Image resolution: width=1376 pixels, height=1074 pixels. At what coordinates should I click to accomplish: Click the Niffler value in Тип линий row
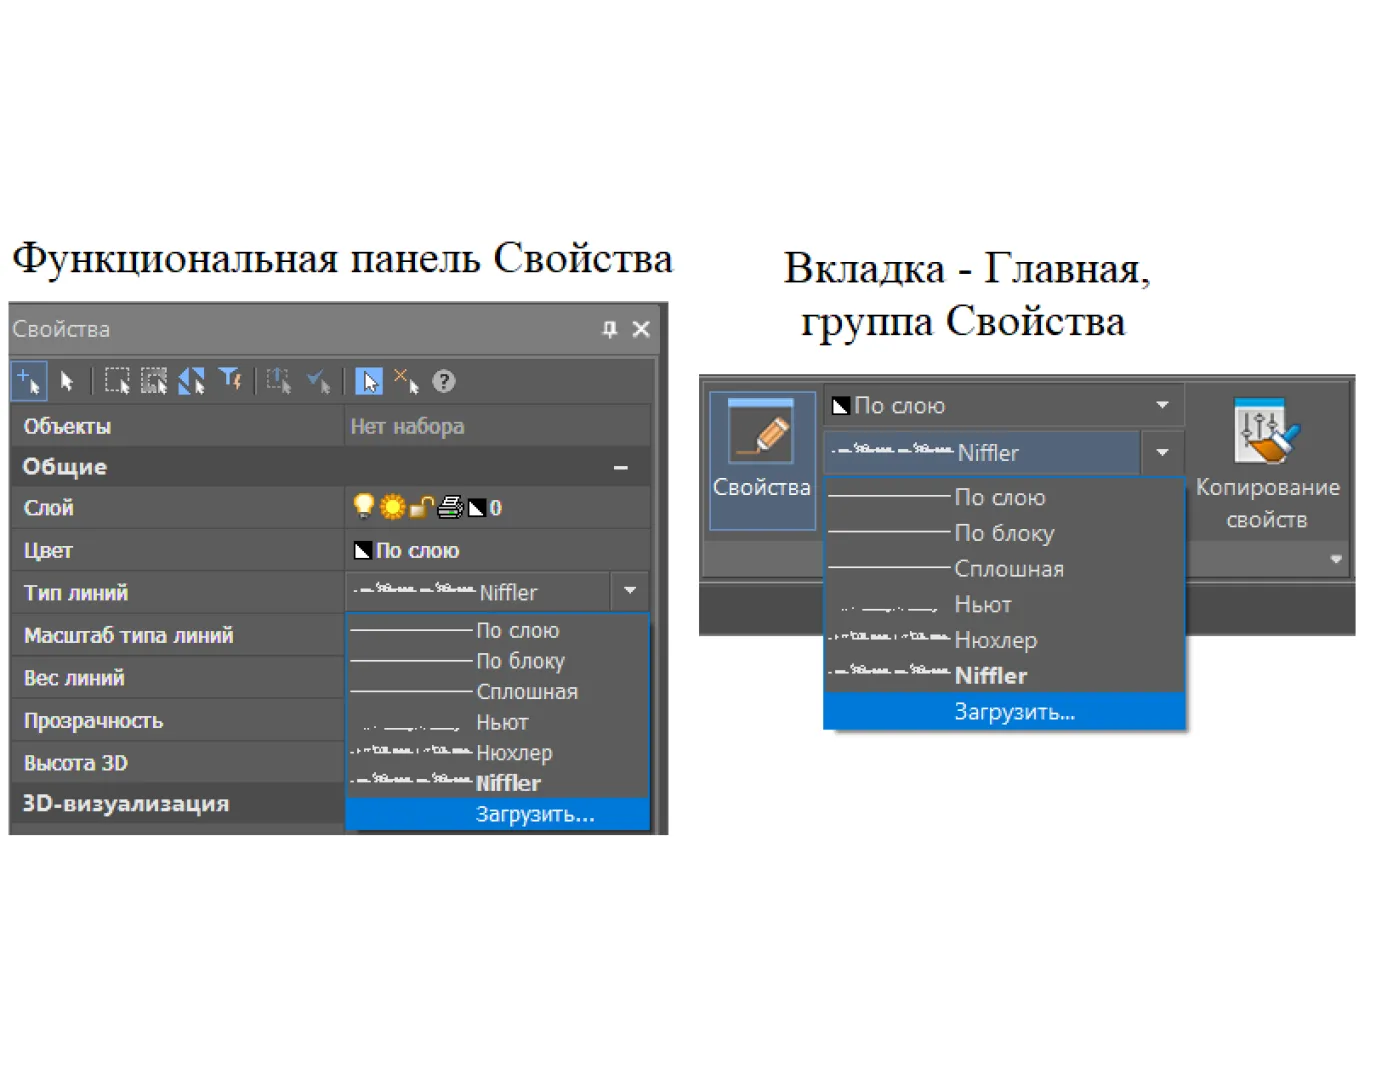pyautogui.click(x=478, y=592)
